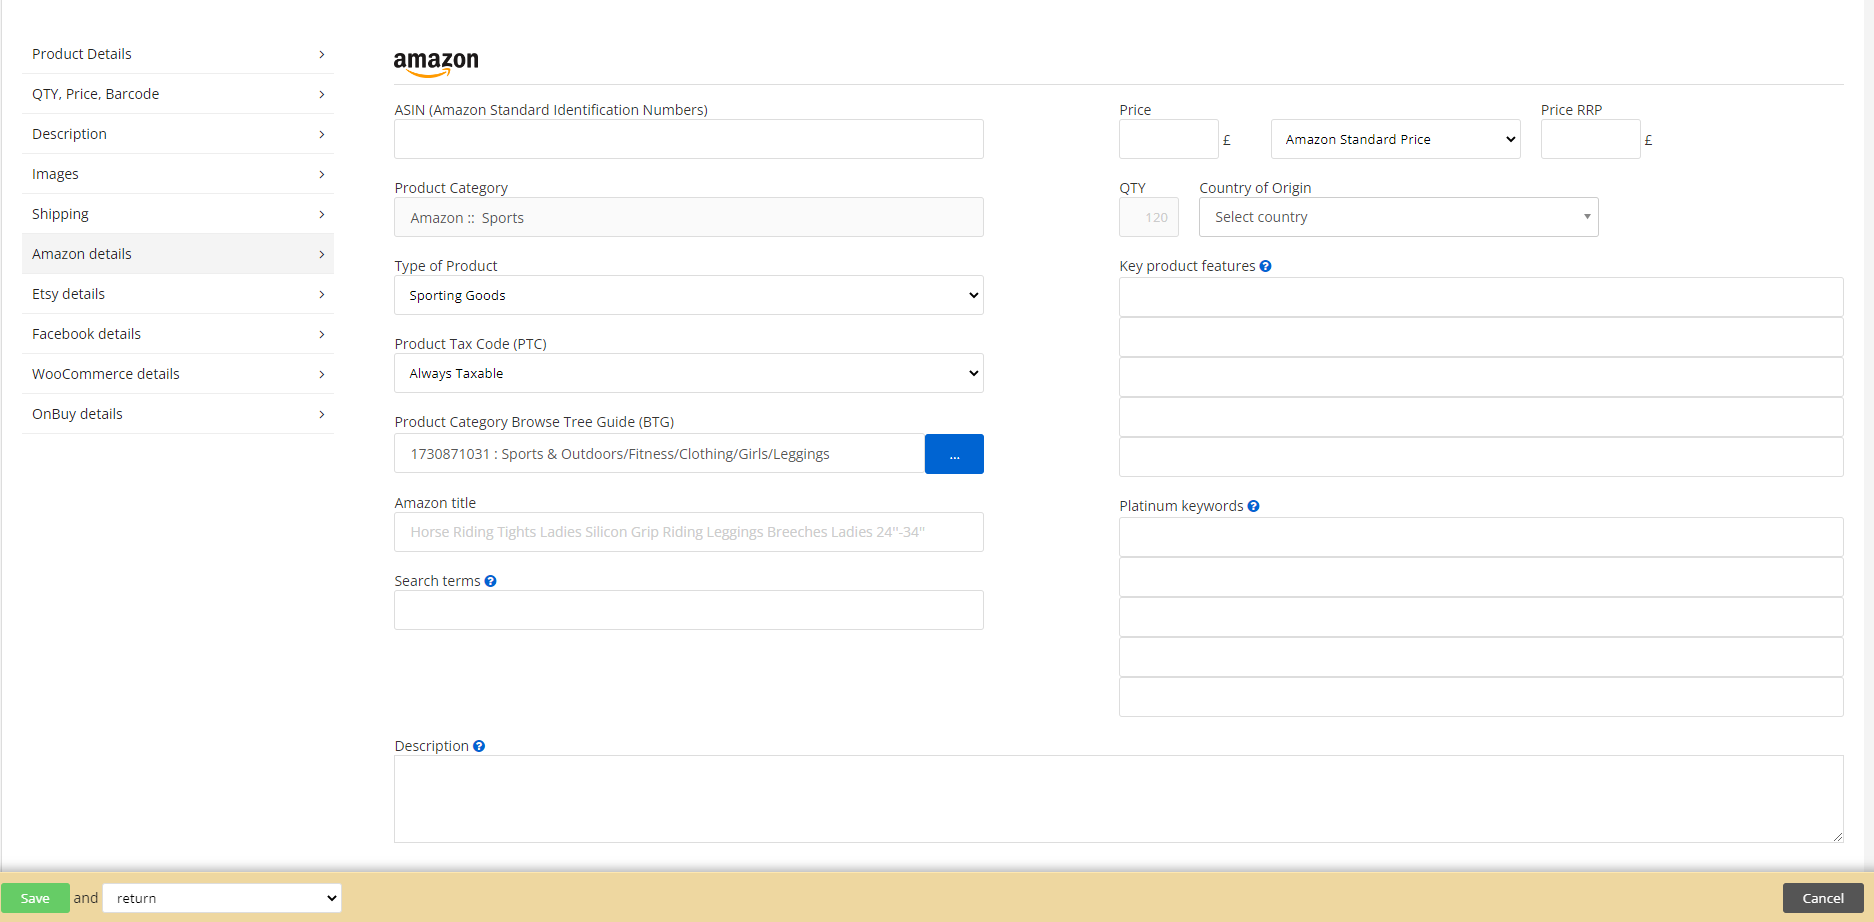Open help icon beside Key product features
The height and width of the screenshot is (922, 1874).
coord(1265,266)
